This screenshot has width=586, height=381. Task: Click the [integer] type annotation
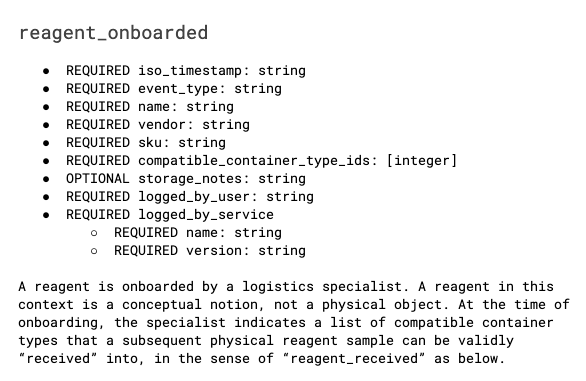coord(422,161)
